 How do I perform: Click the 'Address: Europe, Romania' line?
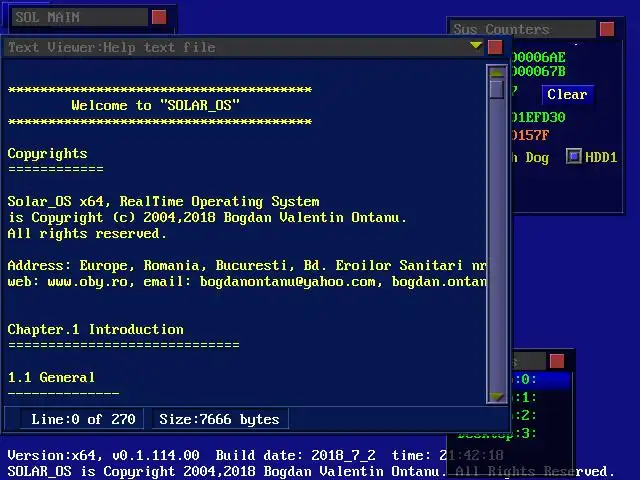(247, 265)
